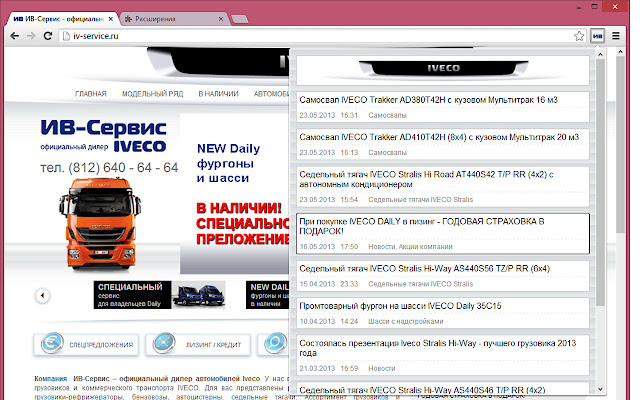Close the Расширения tab

220,19
